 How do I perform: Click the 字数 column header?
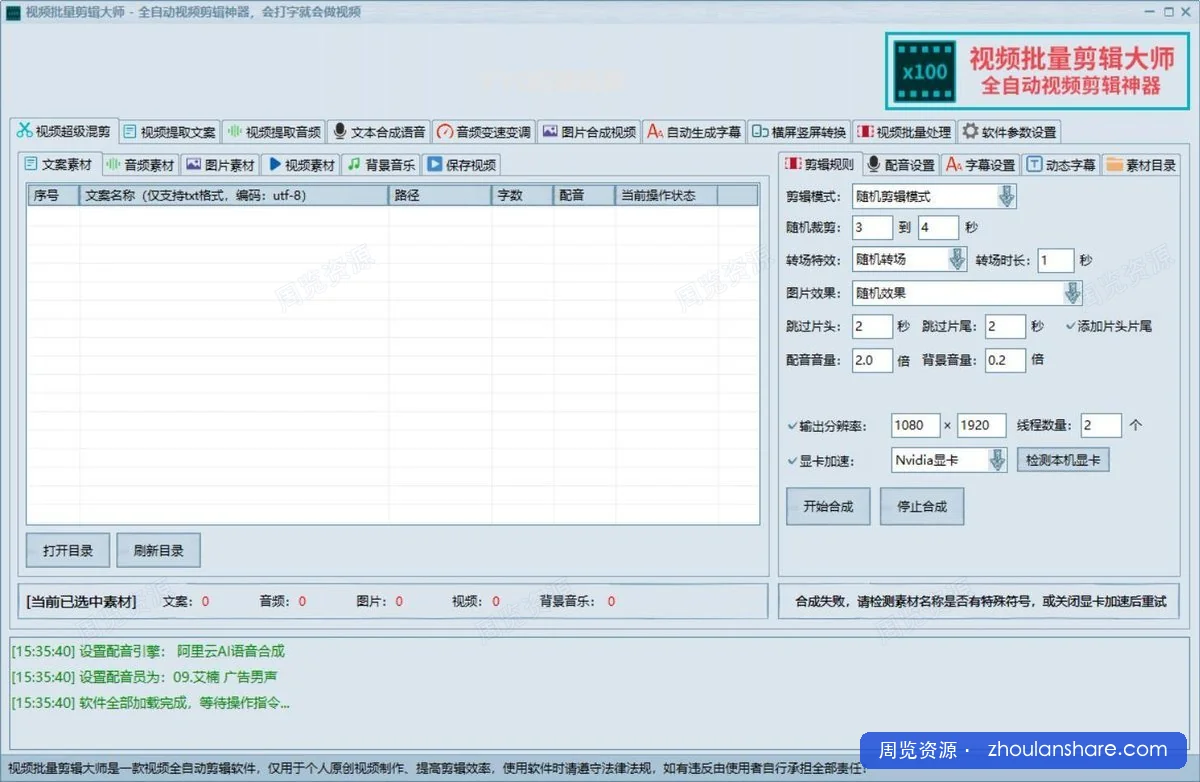pos(522,195)
